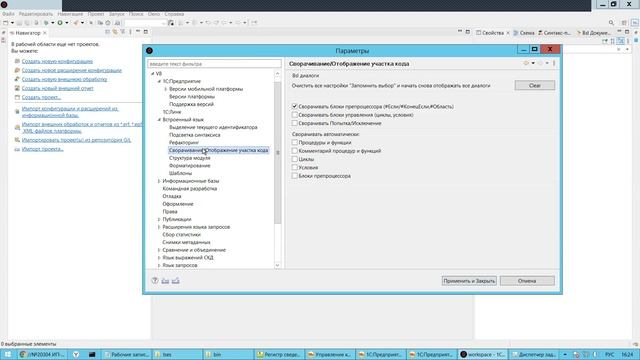Screen dimensions: 640x360
Task: Click the filter text input field
Action: click(214, 64)
